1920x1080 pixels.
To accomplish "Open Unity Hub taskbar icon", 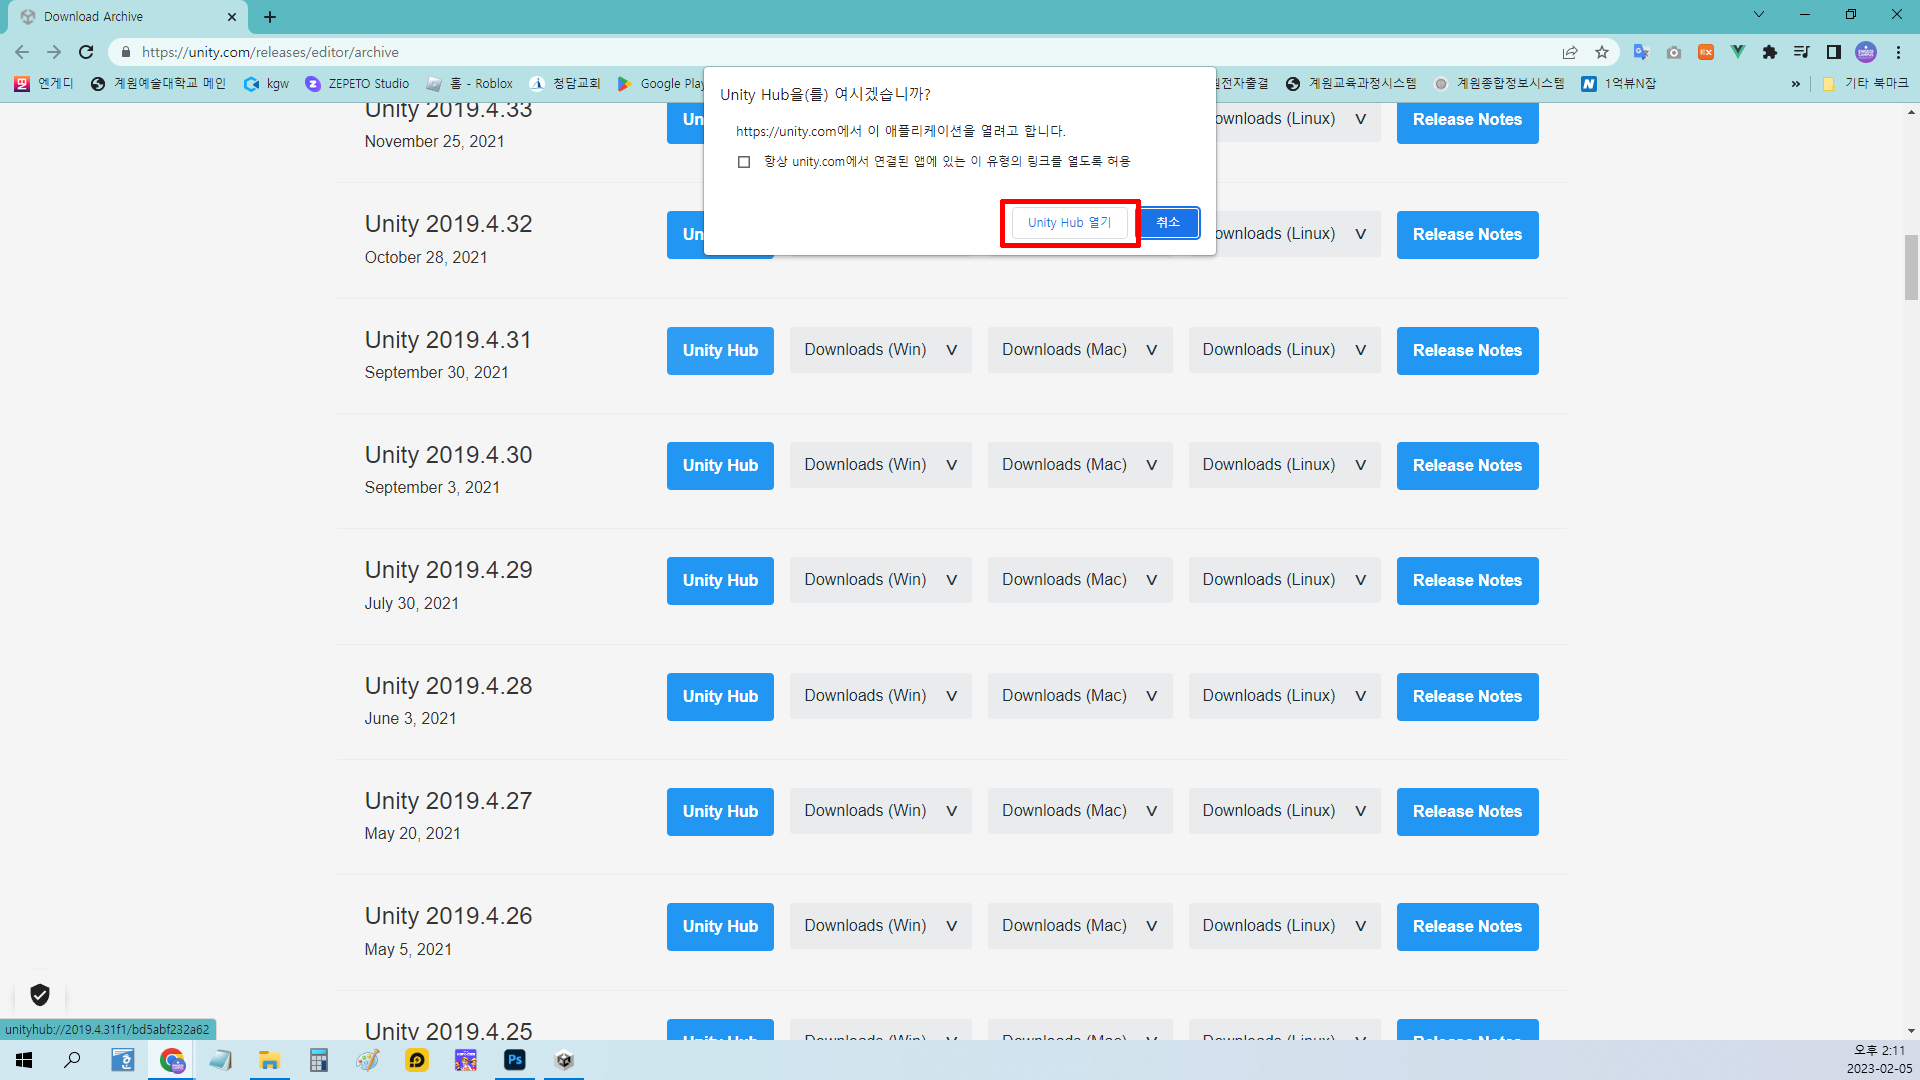I will pyautogui.click(x=564, y=1060).
